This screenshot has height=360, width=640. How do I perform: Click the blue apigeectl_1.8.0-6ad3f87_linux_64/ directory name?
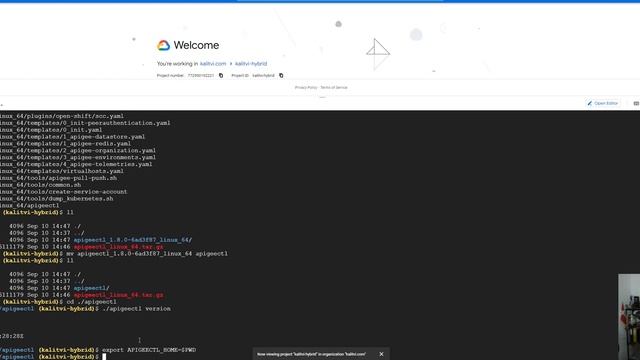pyautogui.click(x=133, y=240)
